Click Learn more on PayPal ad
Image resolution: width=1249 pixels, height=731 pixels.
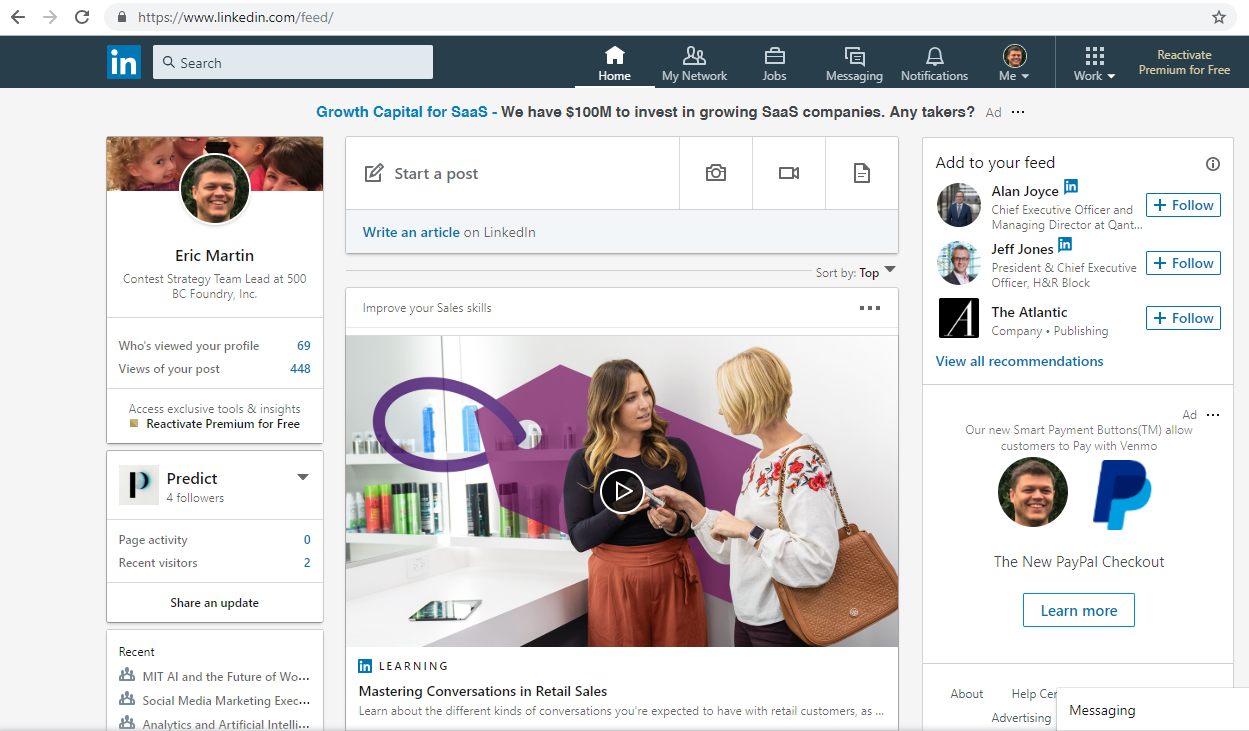pos(1079,610)
